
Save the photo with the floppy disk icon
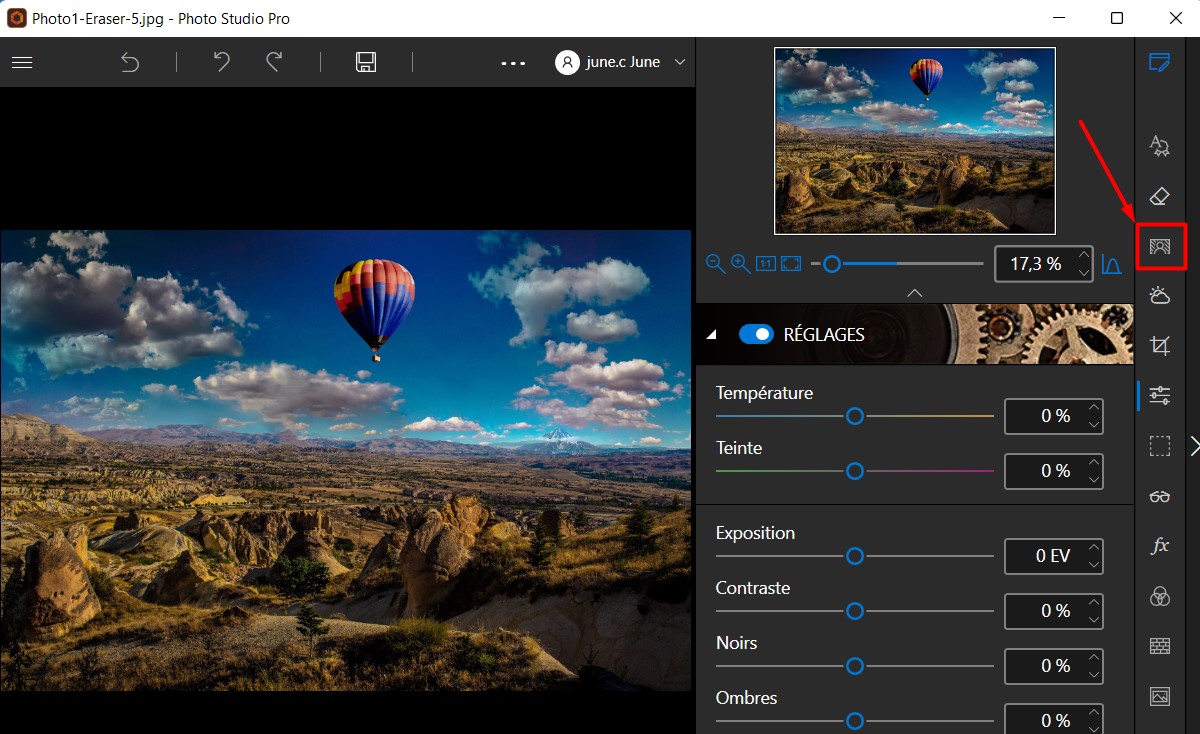(x=366, y=62)
